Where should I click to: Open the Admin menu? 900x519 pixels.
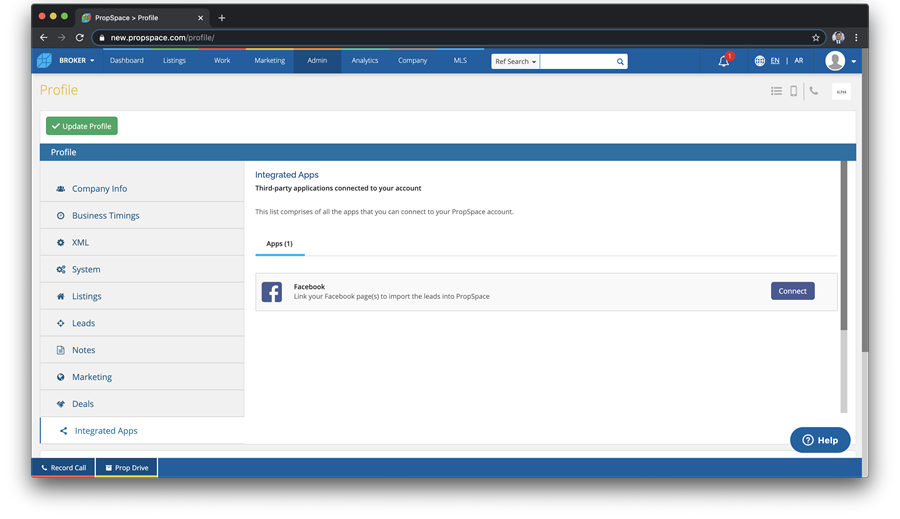pos(317,60)
